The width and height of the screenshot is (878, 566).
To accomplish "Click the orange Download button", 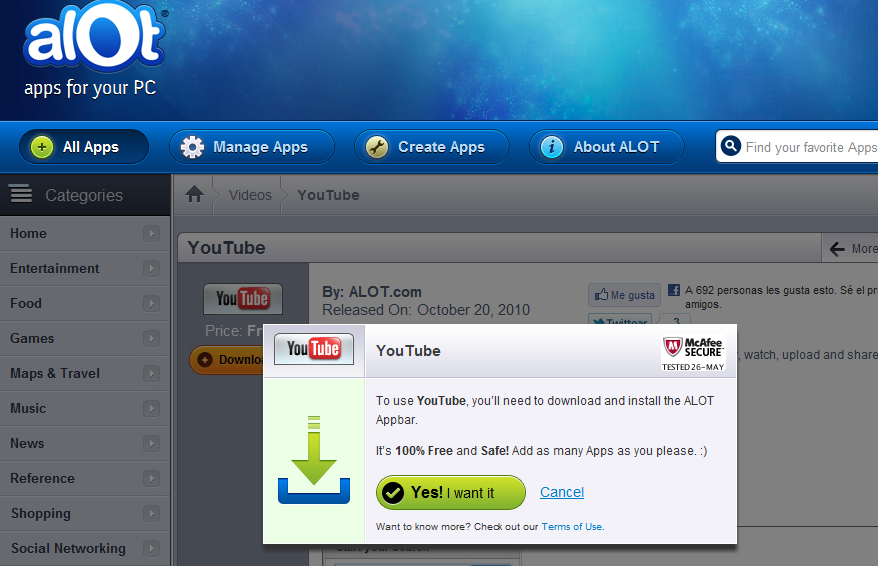I will point(227,359).
